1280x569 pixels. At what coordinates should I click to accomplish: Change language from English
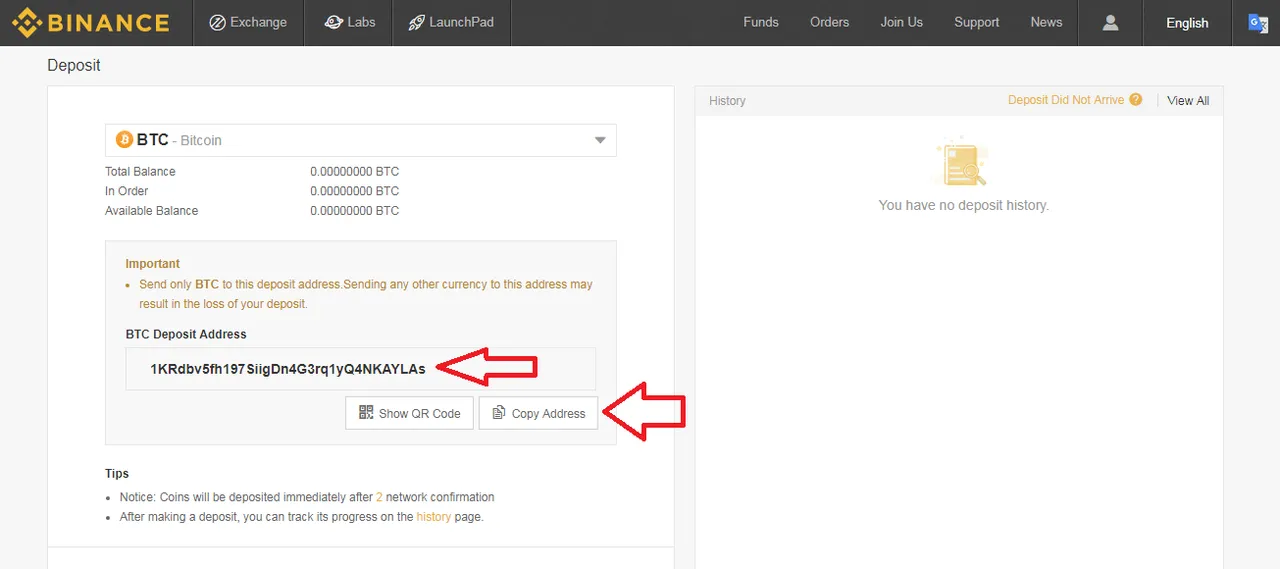(x=1187, y=23)
